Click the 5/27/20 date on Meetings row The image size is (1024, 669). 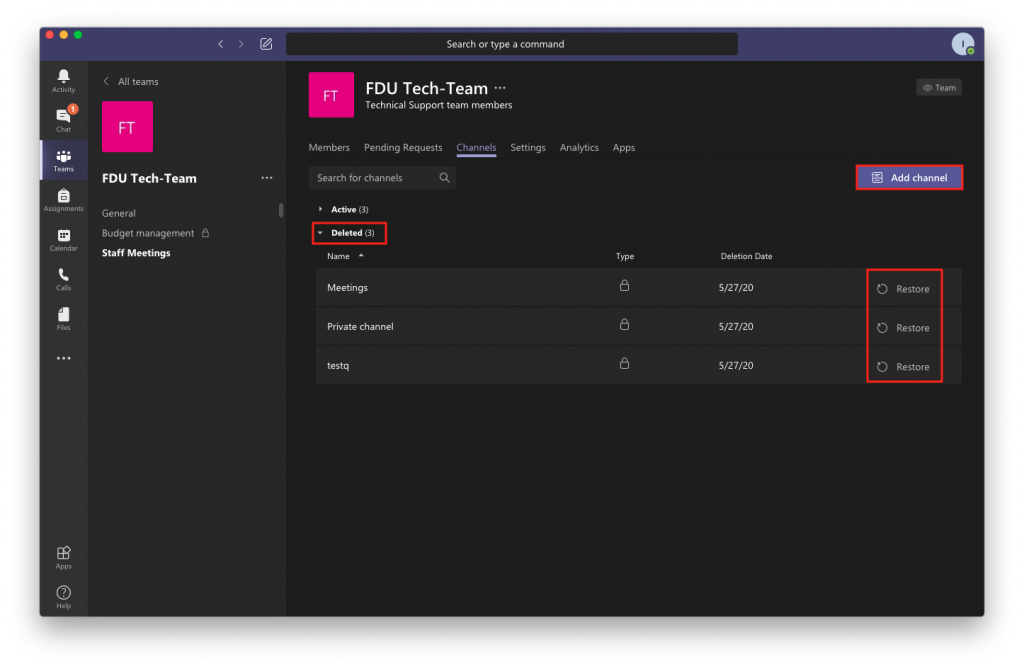(x=736, y=287)
